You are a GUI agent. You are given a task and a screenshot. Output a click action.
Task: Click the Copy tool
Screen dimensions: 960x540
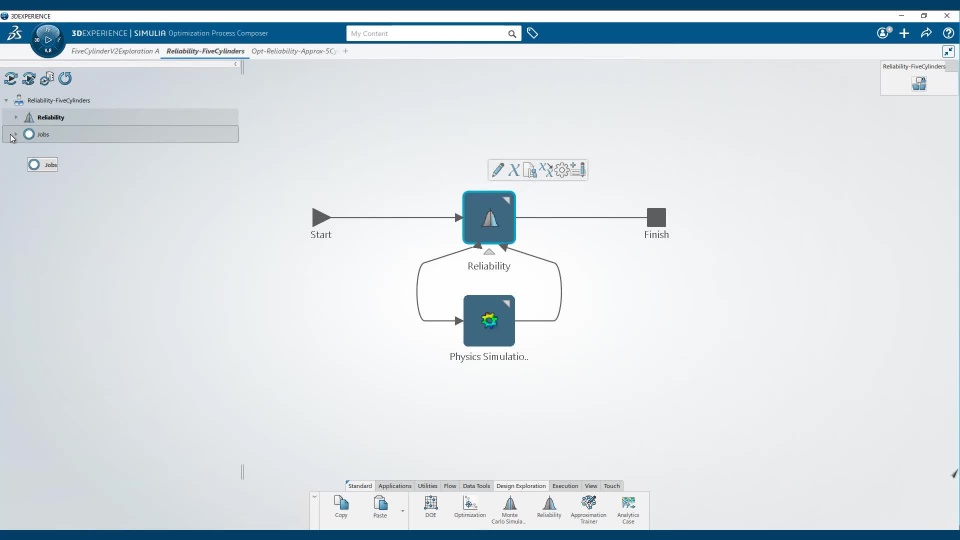tap(341, 507)
